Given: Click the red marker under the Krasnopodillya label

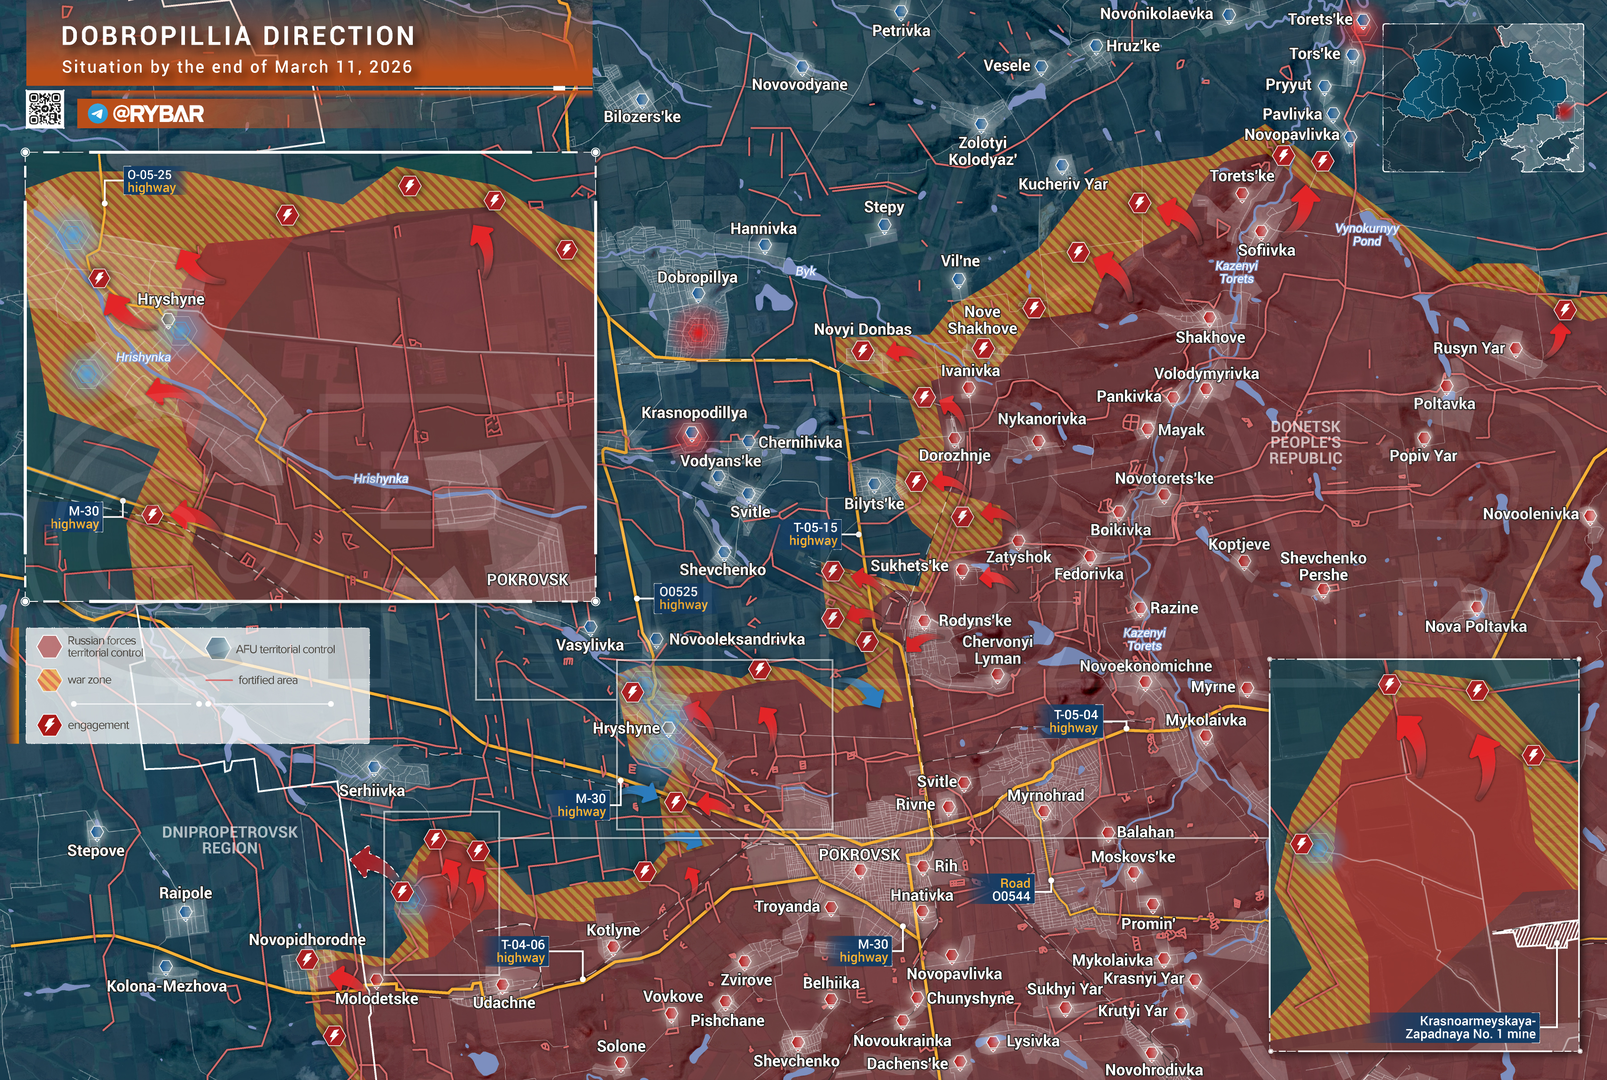Looking at the screenshot, I should click(690, 434).
